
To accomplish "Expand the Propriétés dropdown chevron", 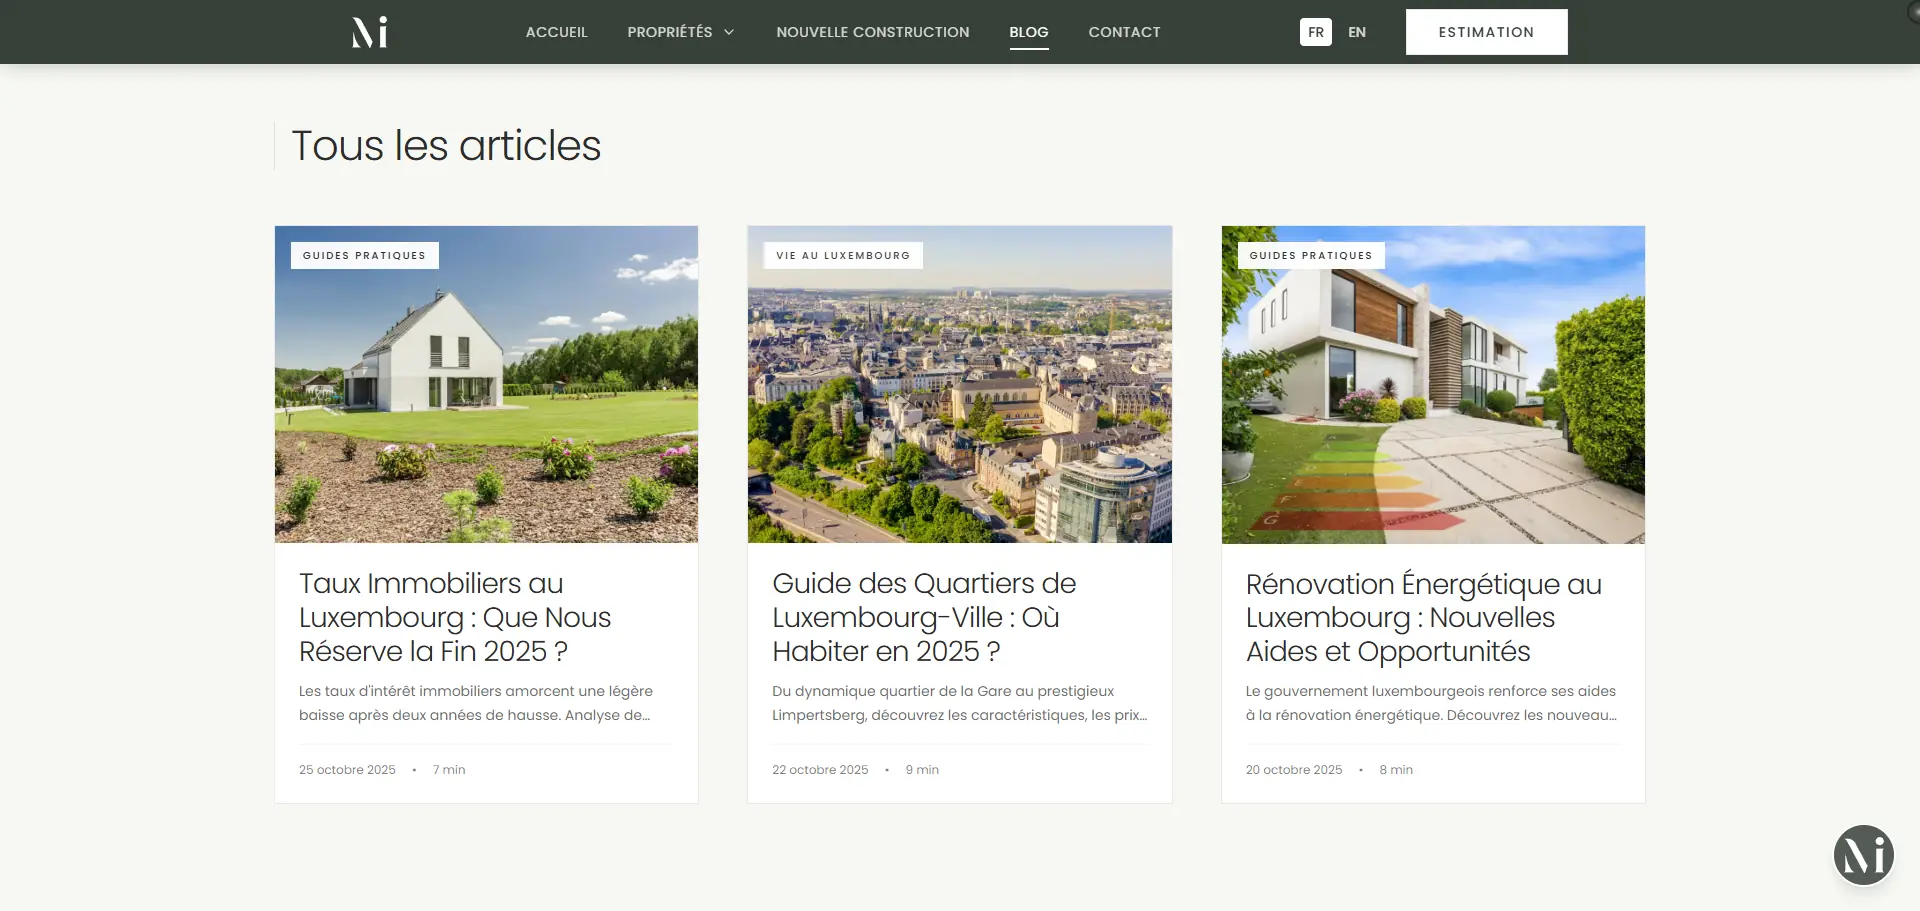I will click(729, 32).
